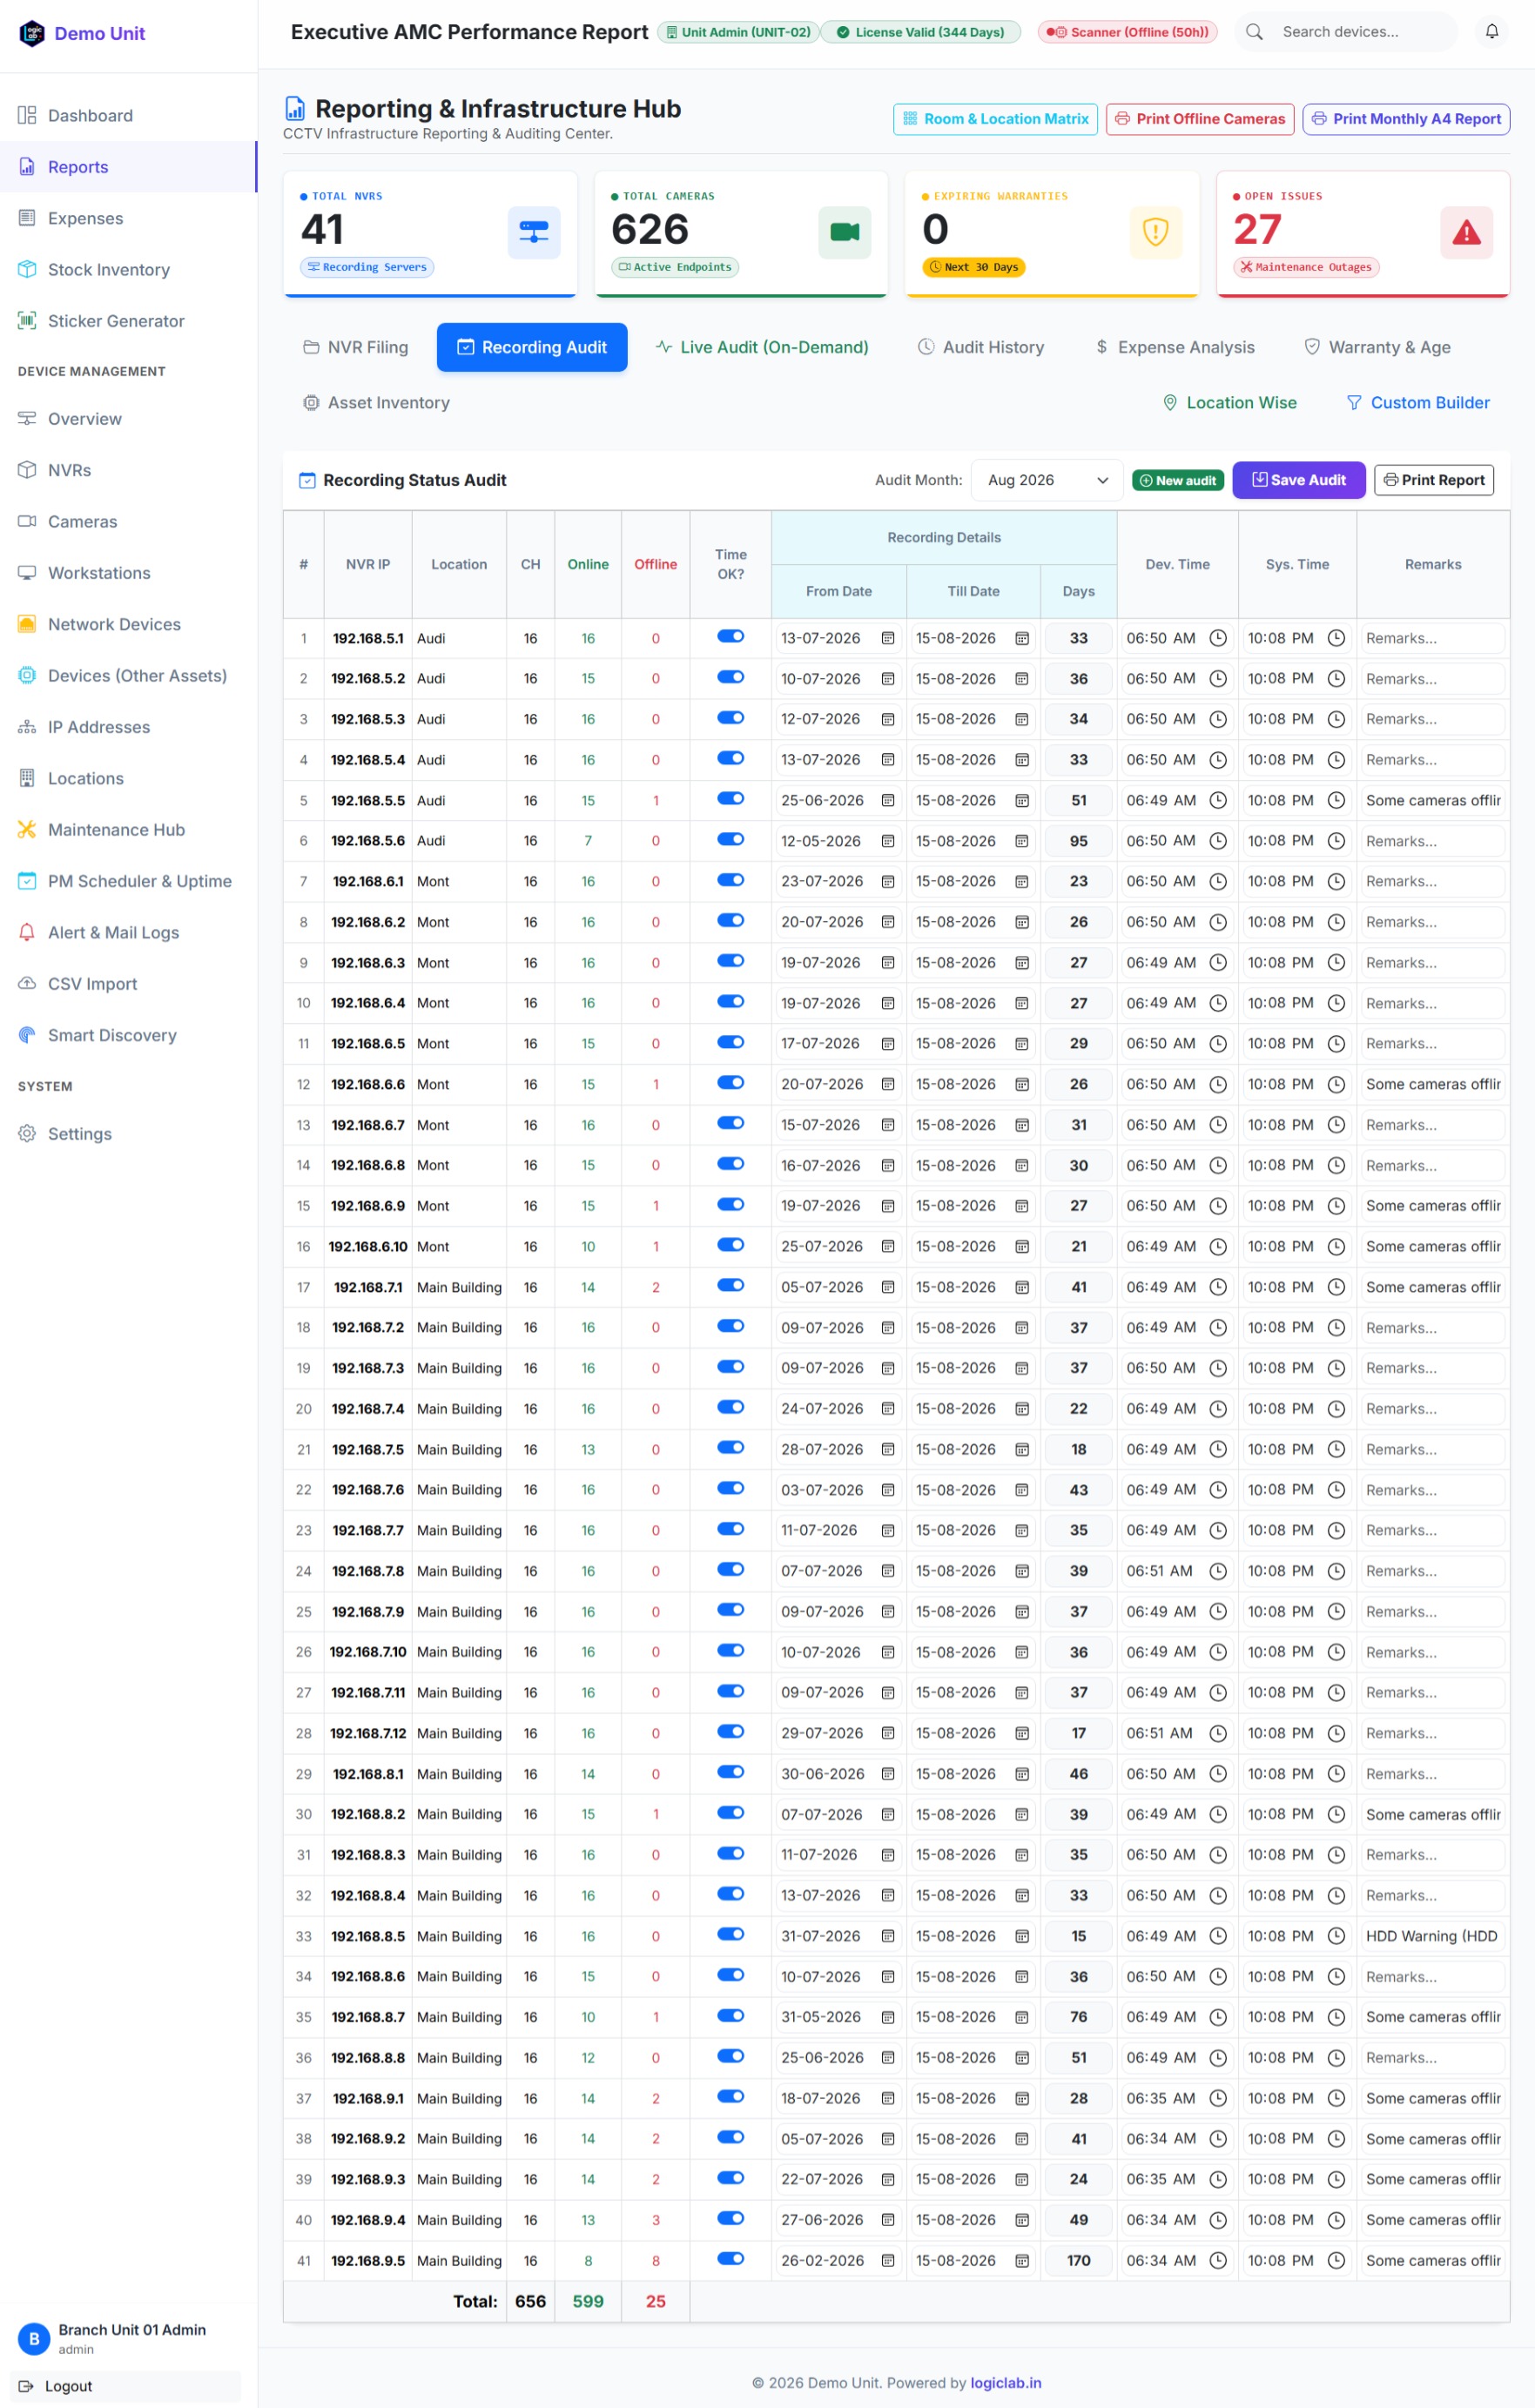Click the Maintenance Hub tools icon
1535x2408 pixels.
27,830
